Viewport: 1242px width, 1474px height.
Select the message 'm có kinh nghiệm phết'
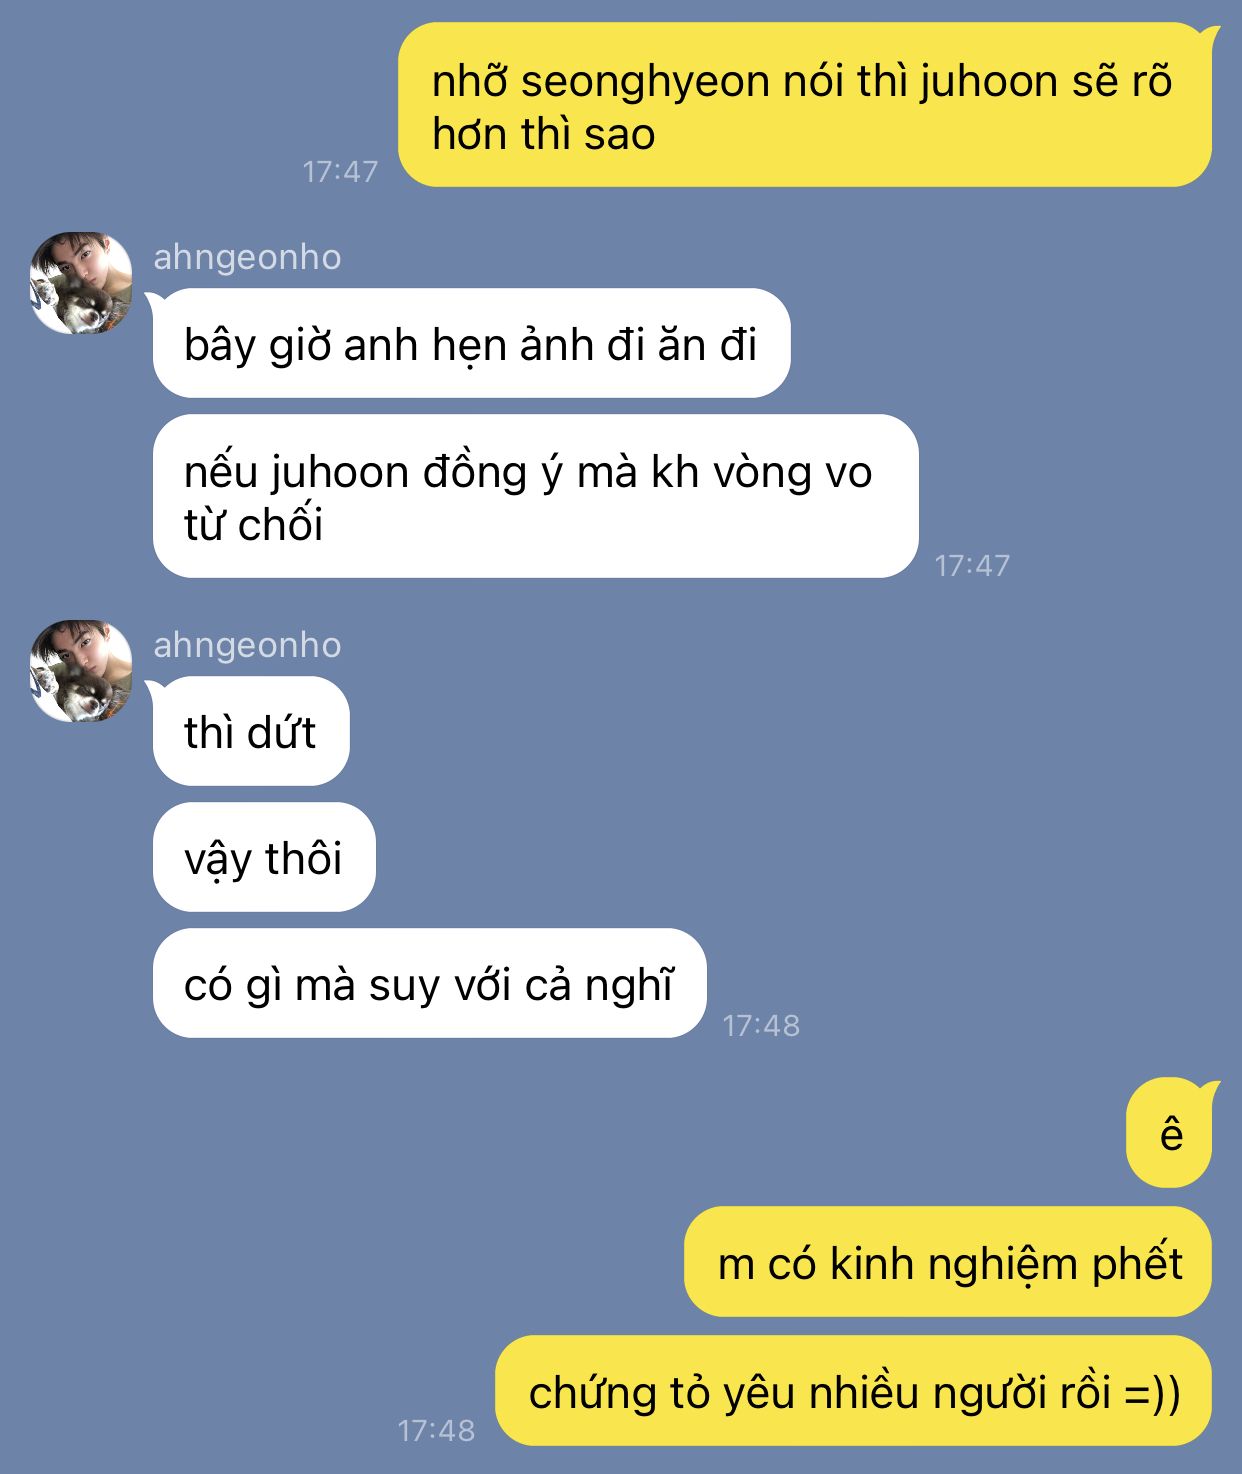(x=948, y=1262)
